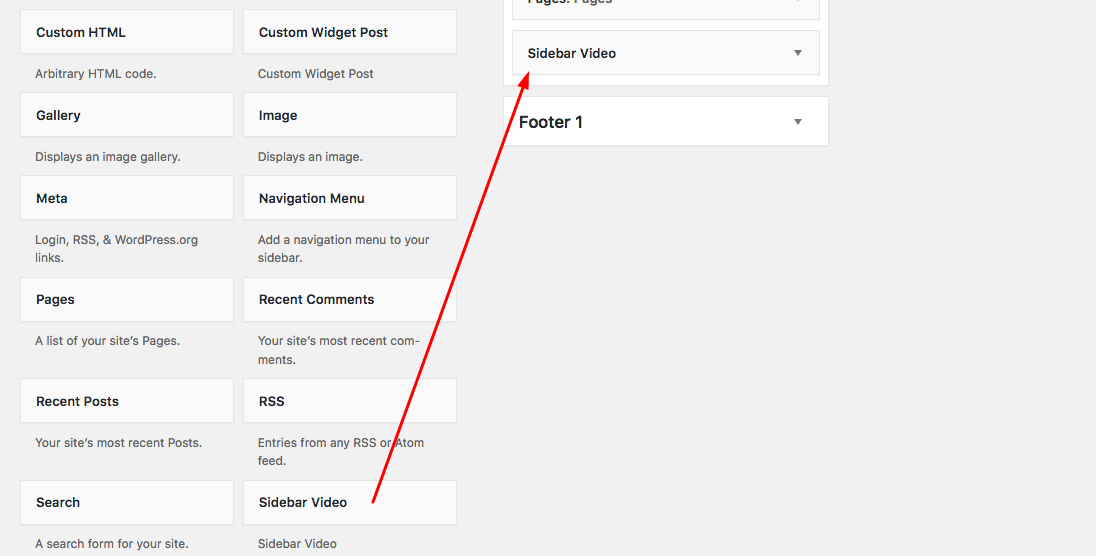Select the Search widget
This screenshot has width=1096, height=556.
pyautogui.click(x=58, y=502)
